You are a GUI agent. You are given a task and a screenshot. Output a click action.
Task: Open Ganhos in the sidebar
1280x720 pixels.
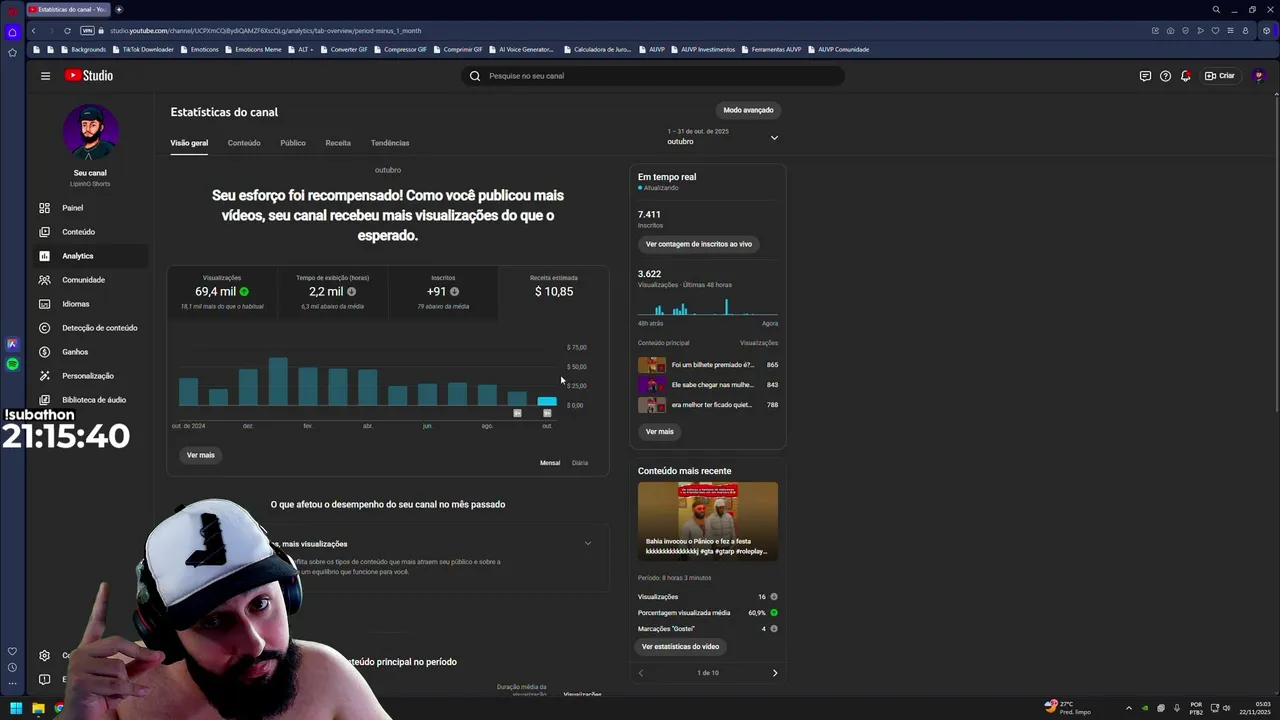point(90,352)
